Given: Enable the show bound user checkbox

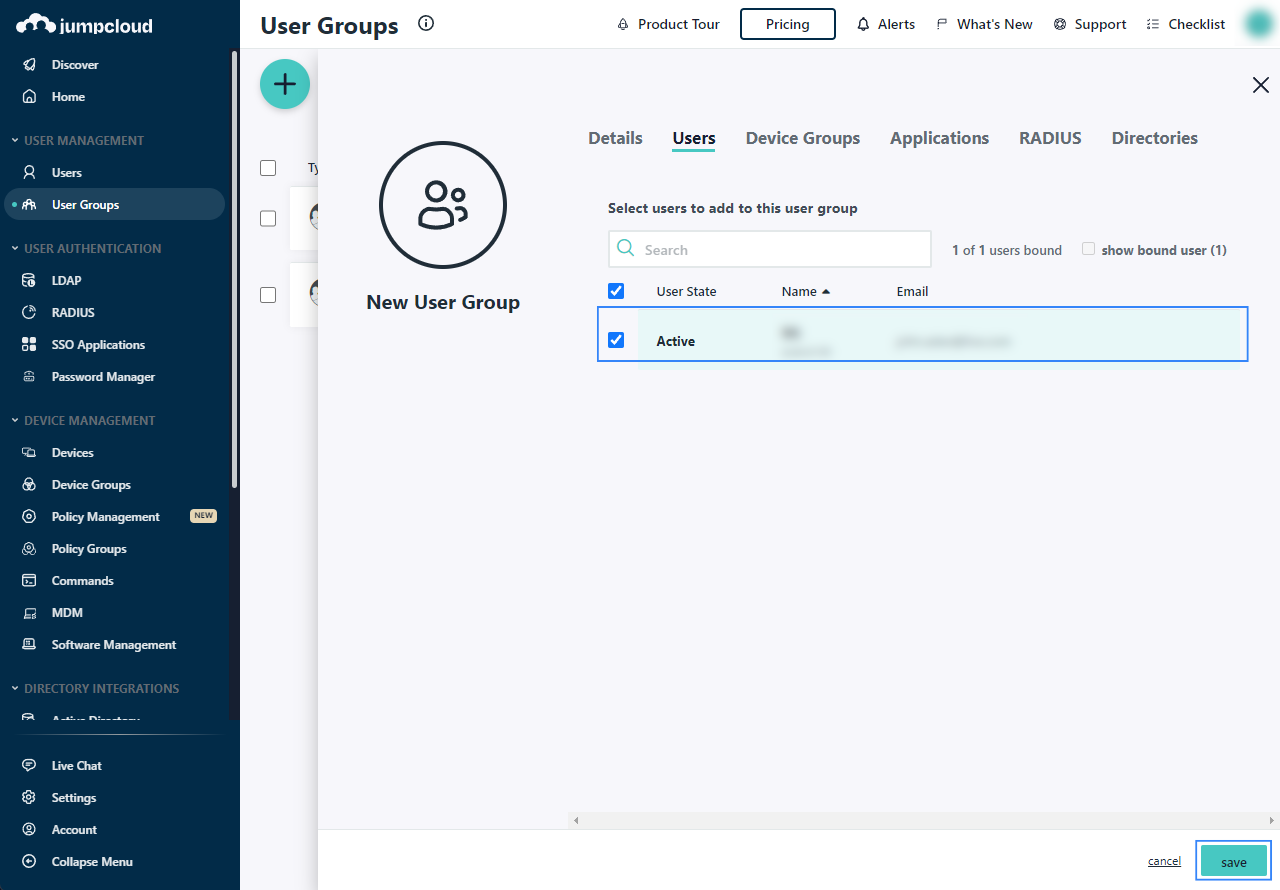Looking at the screenshot, I should [x=1089, y=249].
